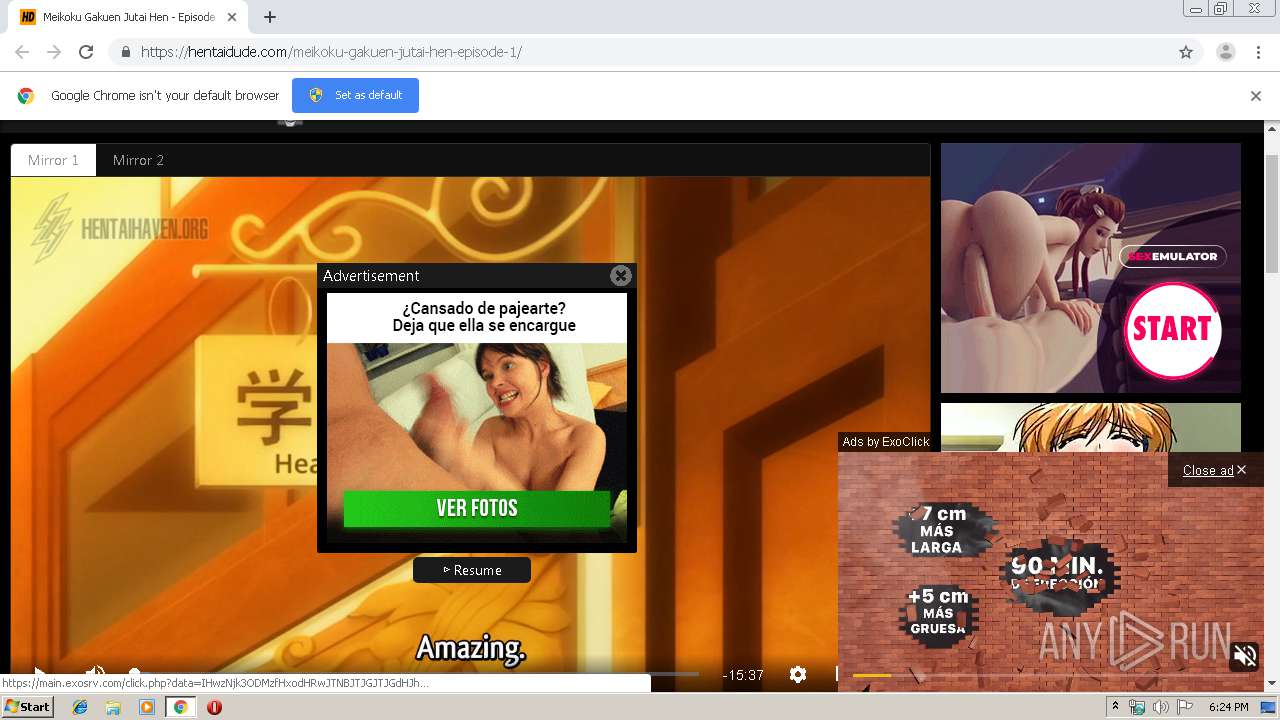Switch to Mirror 2 tab
Screen dimensions: 1280x720
138,160
